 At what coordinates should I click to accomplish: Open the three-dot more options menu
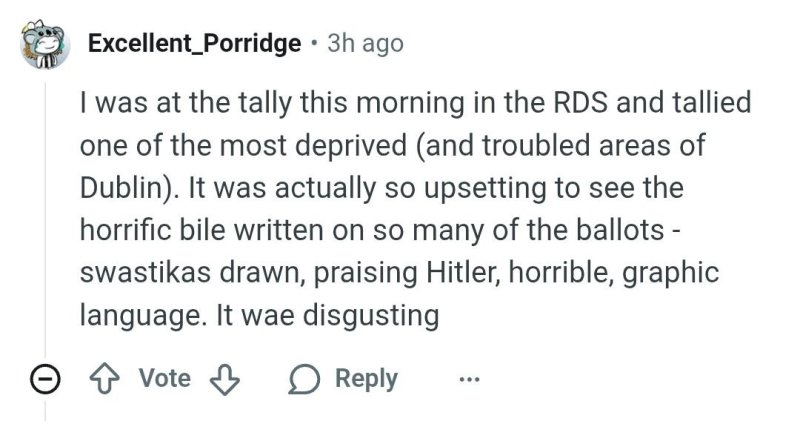pyautogui.click(x=469, y=379)
